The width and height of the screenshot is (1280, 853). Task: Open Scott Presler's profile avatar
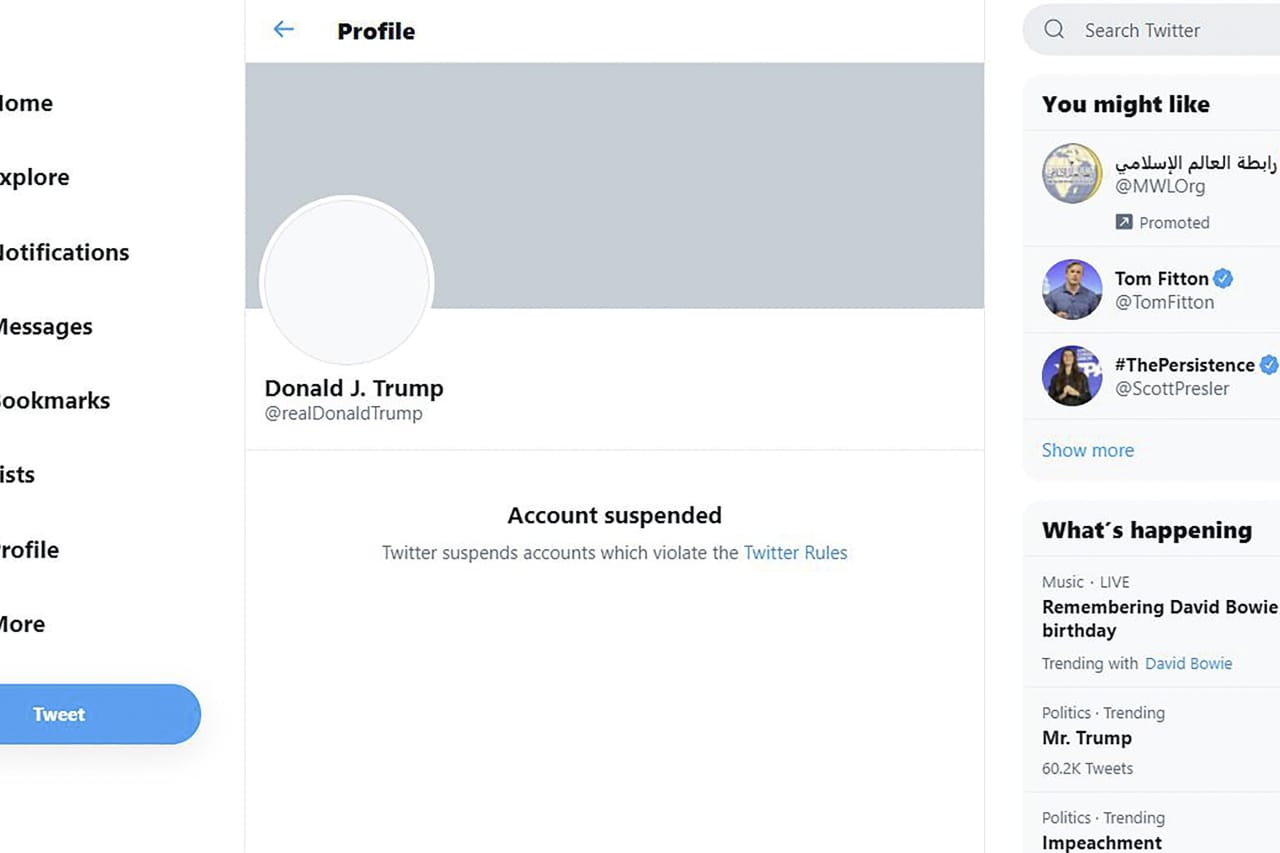(x=1072, y=376)
